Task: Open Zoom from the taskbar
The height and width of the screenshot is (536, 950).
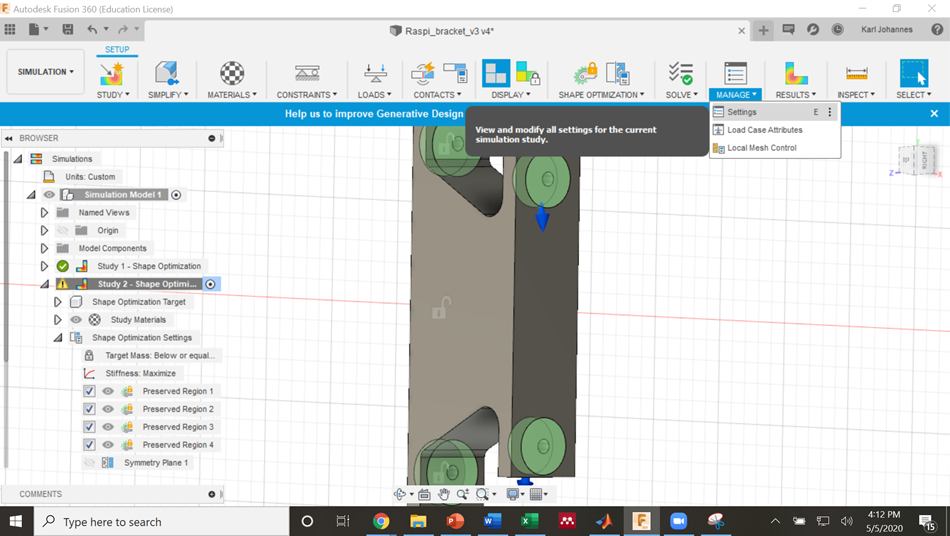Action: point(679,521)
